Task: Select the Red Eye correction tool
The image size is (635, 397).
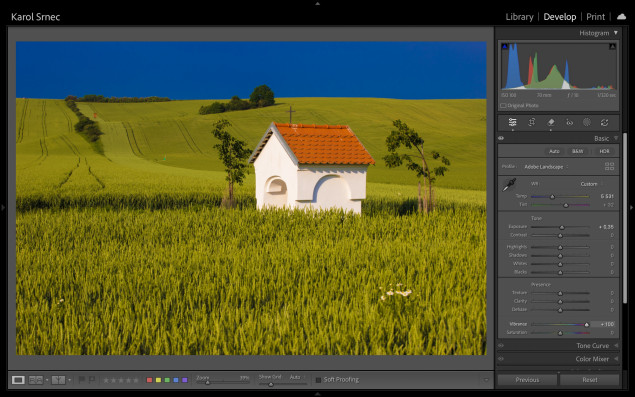Action: click(569, 122)
